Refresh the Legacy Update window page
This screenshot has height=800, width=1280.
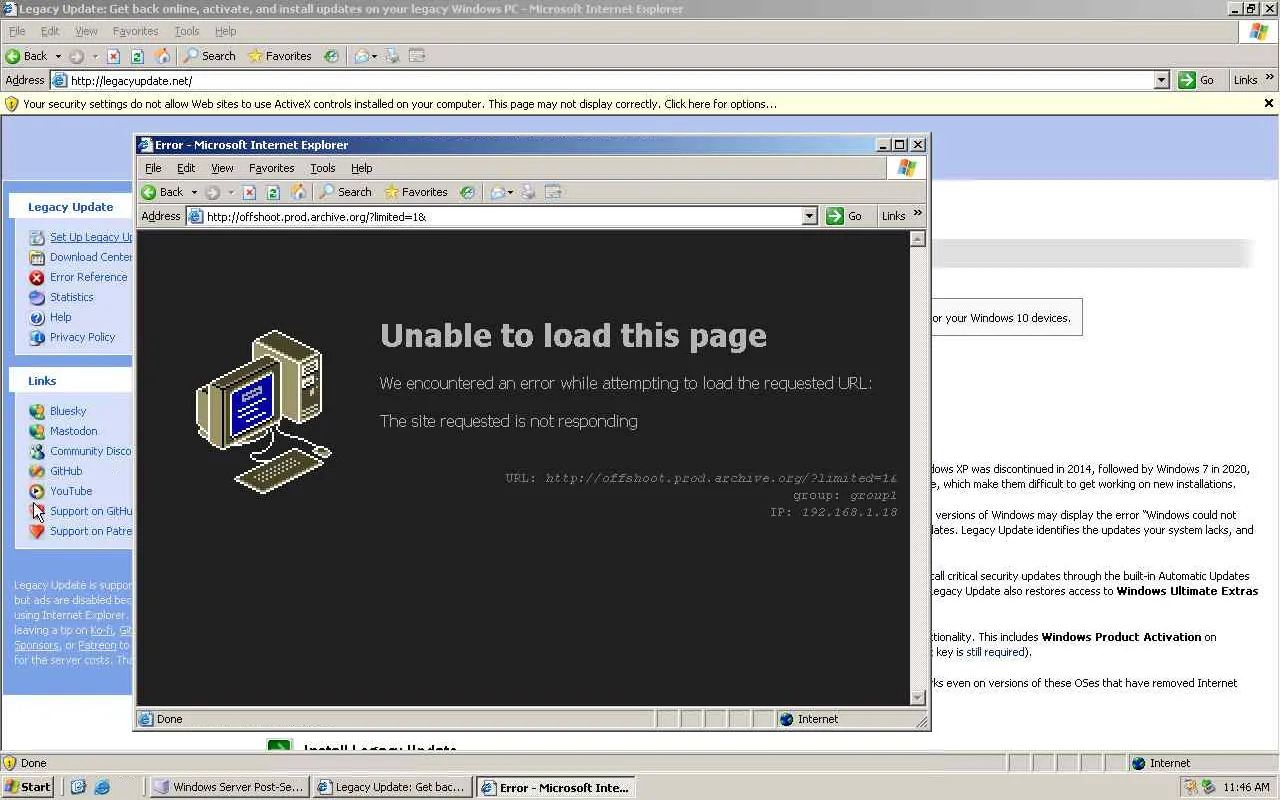coord(137,56)
